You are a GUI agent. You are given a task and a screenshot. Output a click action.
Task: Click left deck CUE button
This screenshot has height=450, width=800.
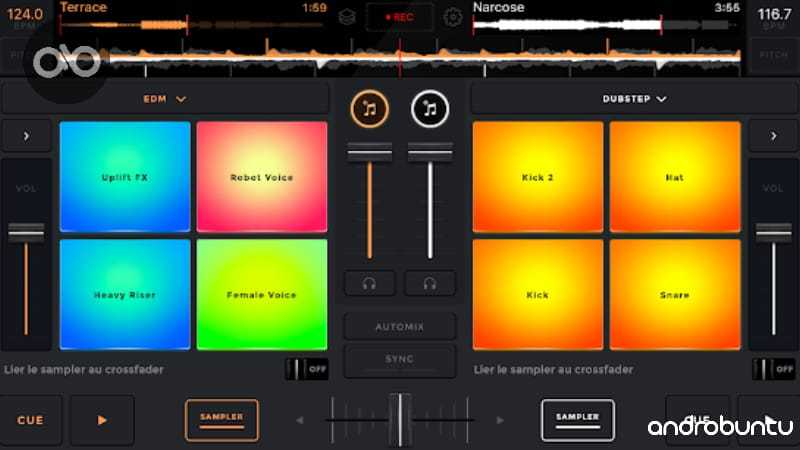point(30,420)
